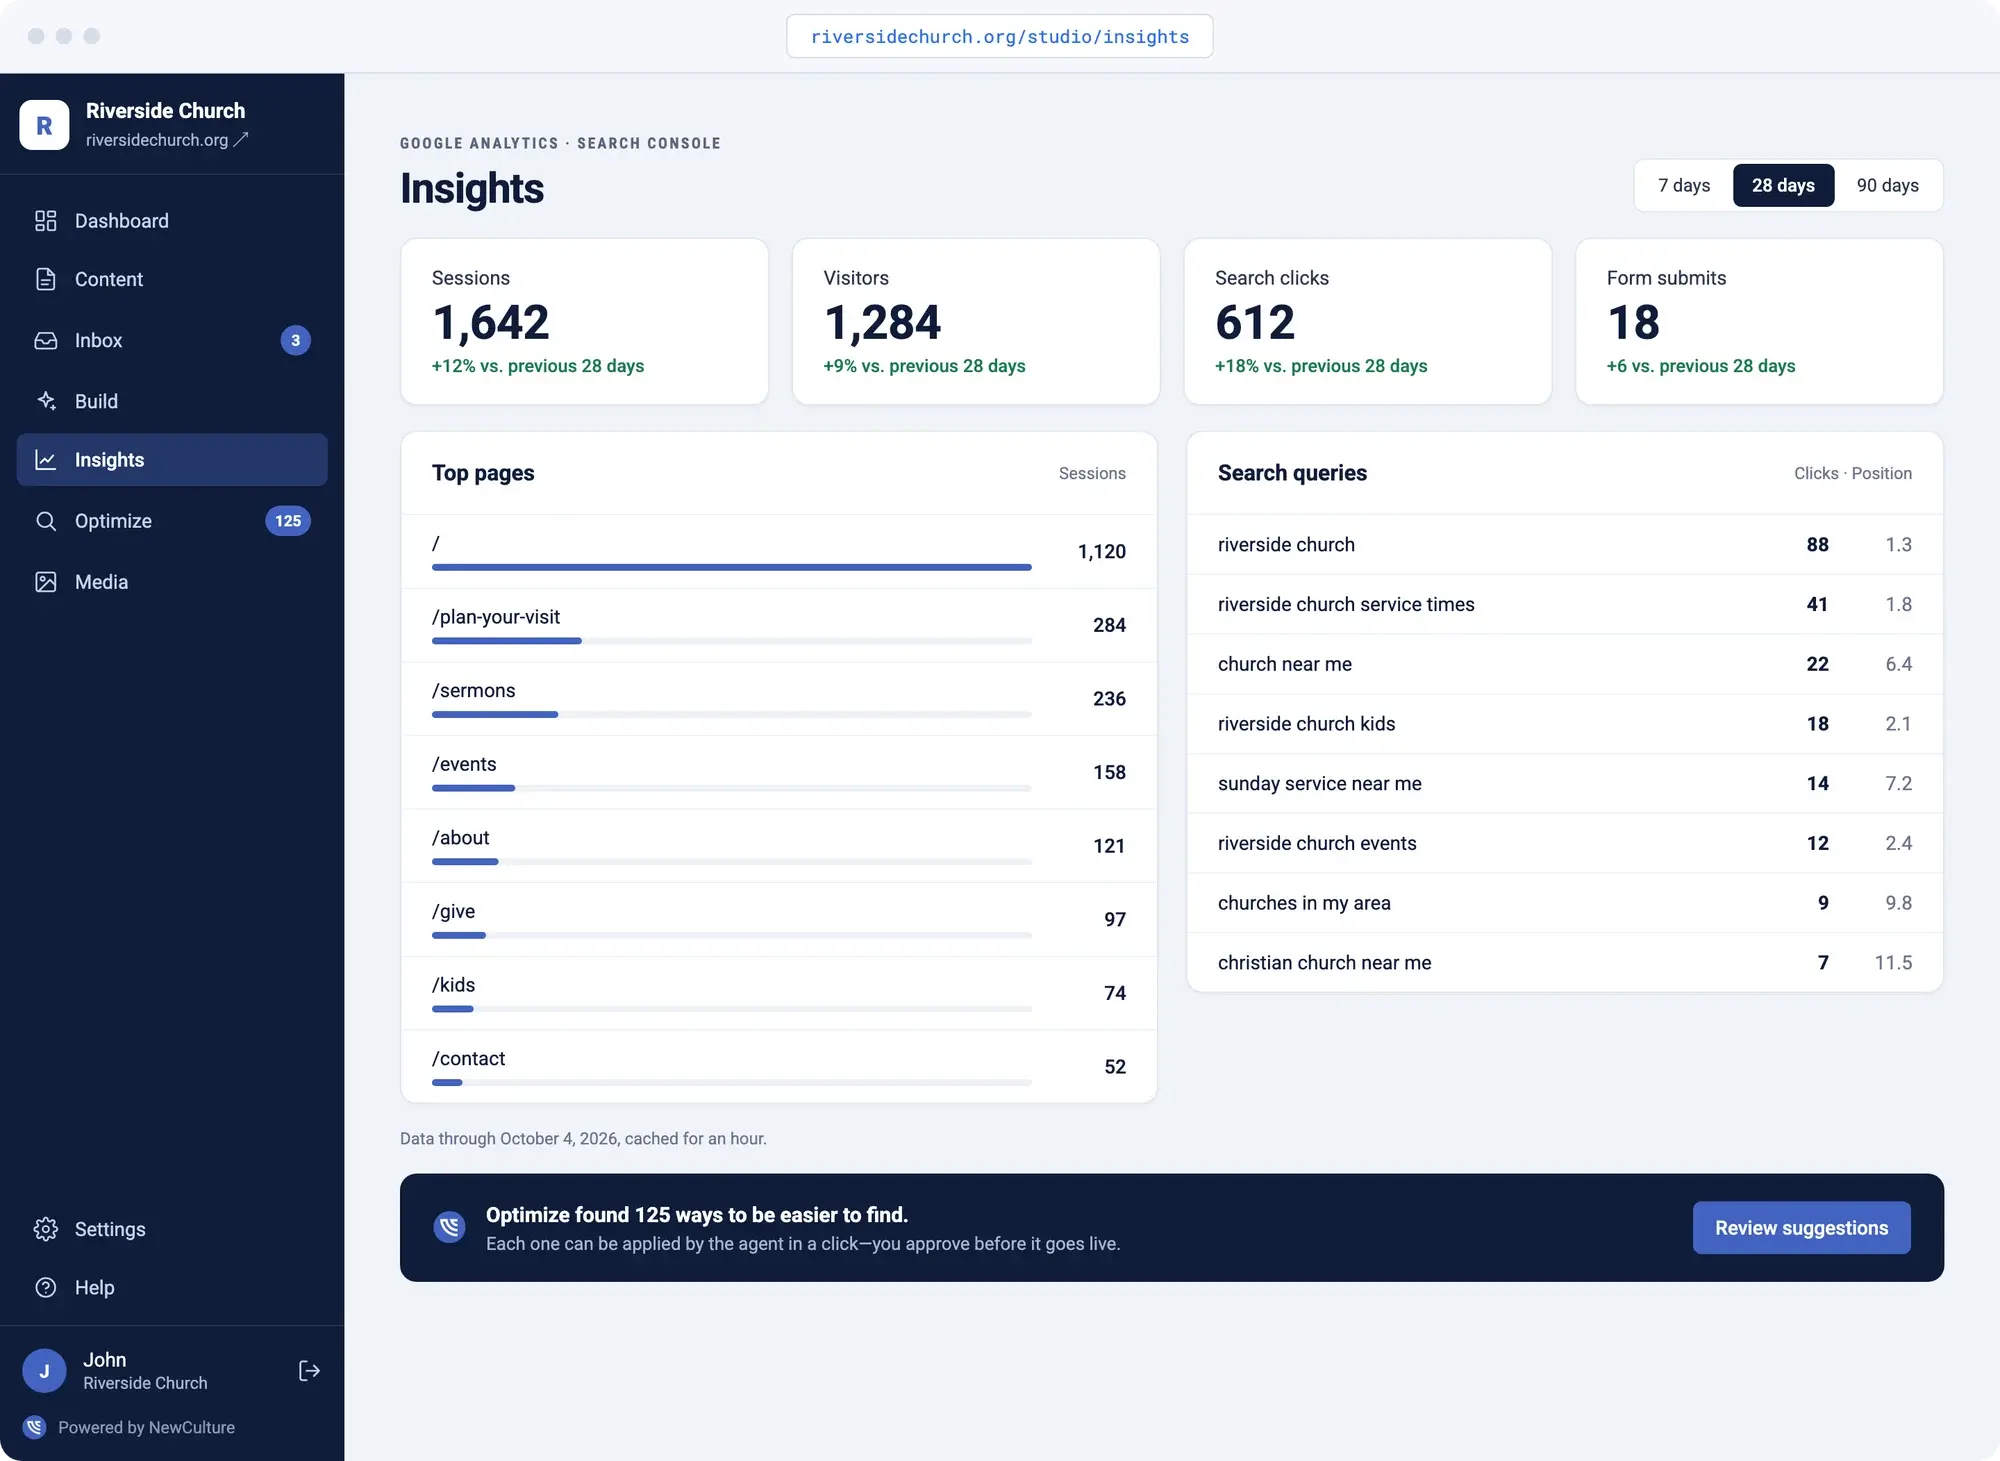This screenshot has height=1461, width=2000.
Task: Click the Build sparkle icon
Action: pos(46,401)
